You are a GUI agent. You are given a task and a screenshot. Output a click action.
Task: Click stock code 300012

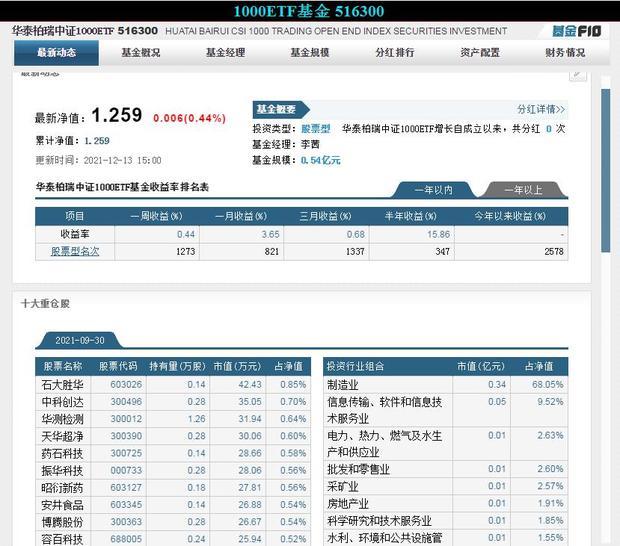point(126,419)
